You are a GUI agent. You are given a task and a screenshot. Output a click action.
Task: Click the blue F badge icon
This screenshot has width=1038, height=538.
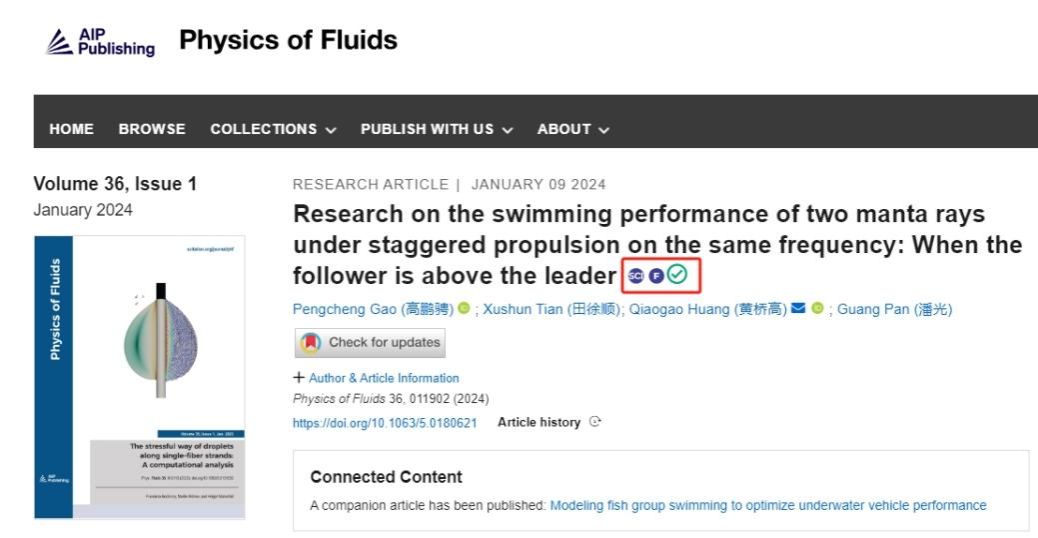tap(656, 275)
